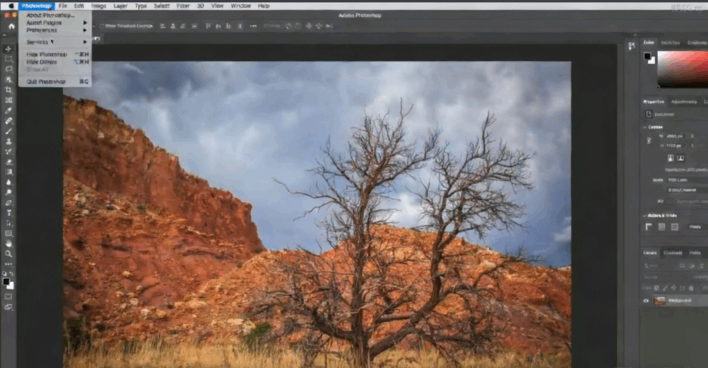Image resolution: width=708 pixels, height=368 pixels.
Task: Select the Zoom tool
Action: 8,254
